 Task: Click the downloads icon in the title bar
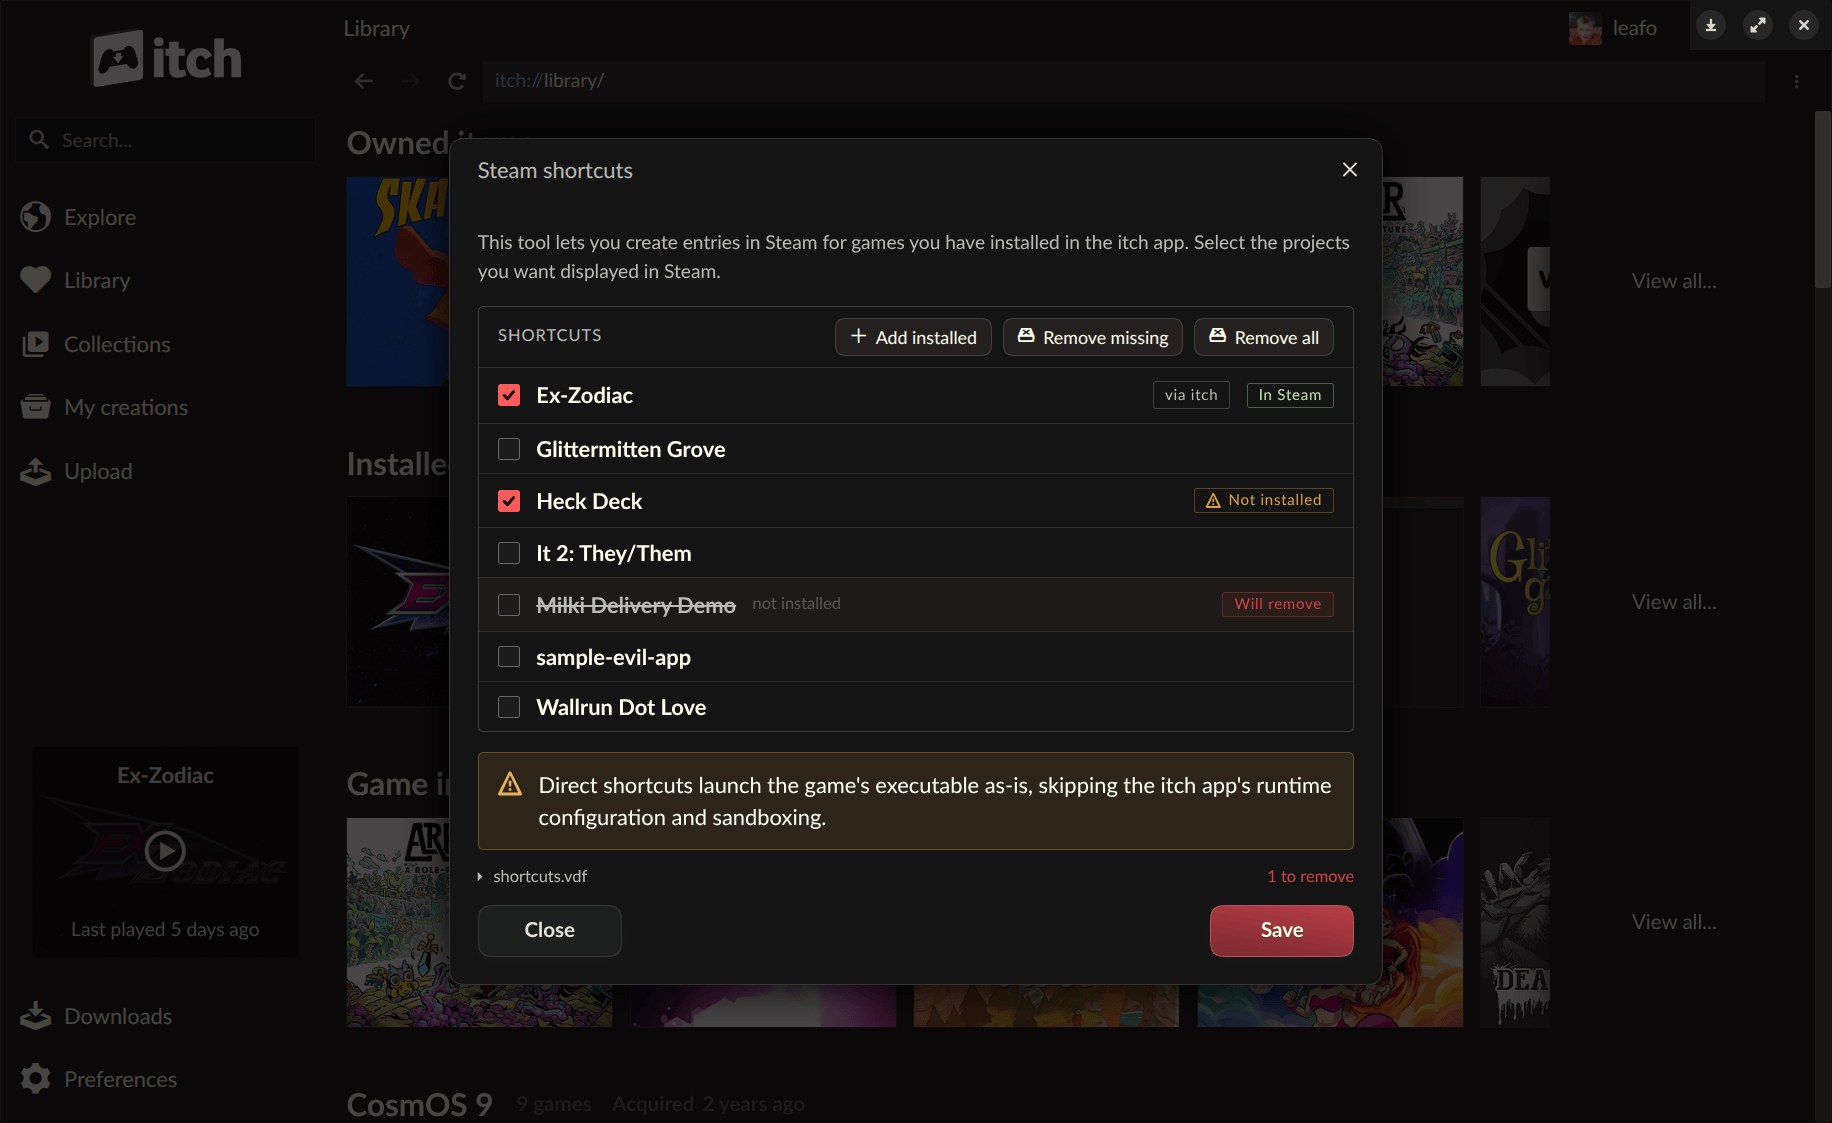pyautogui.click(x=1711, y=26)
